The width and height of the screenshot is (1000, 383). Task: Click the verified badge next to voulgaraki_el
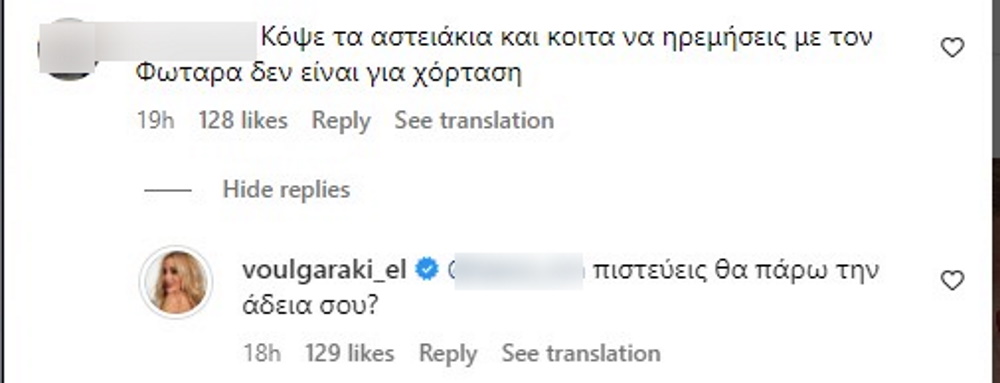[x=427, y=270]
